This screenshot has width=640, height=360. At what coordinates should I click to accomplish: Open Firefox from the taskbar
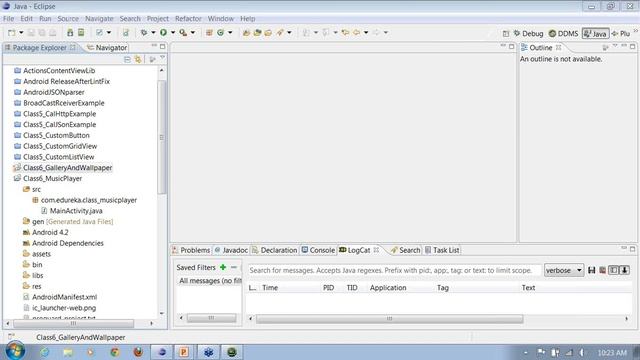click(x=138, y=352)
